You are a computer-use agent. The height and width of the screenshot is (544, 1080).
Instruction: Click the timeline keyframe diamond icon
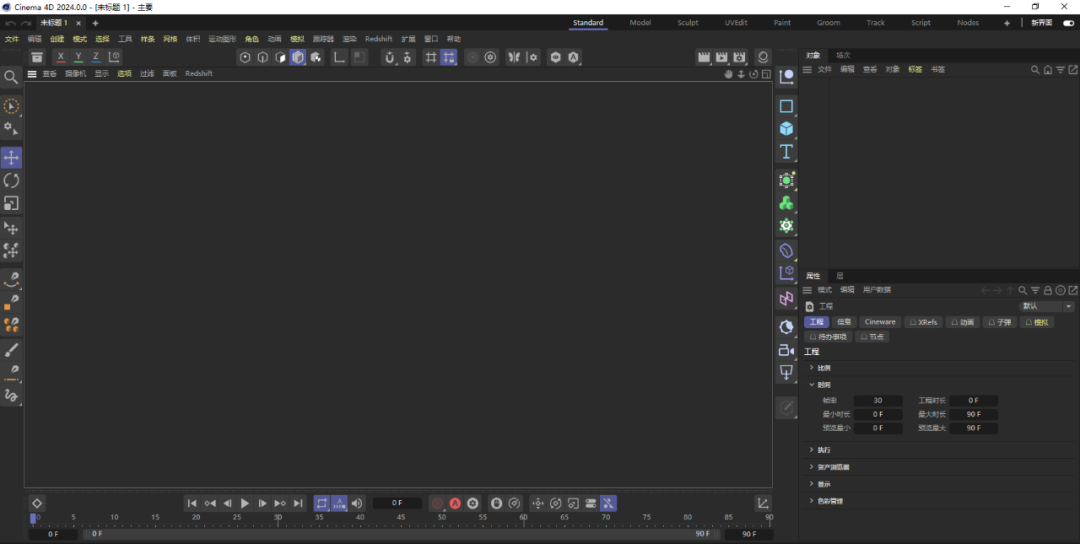click(37, 503)
